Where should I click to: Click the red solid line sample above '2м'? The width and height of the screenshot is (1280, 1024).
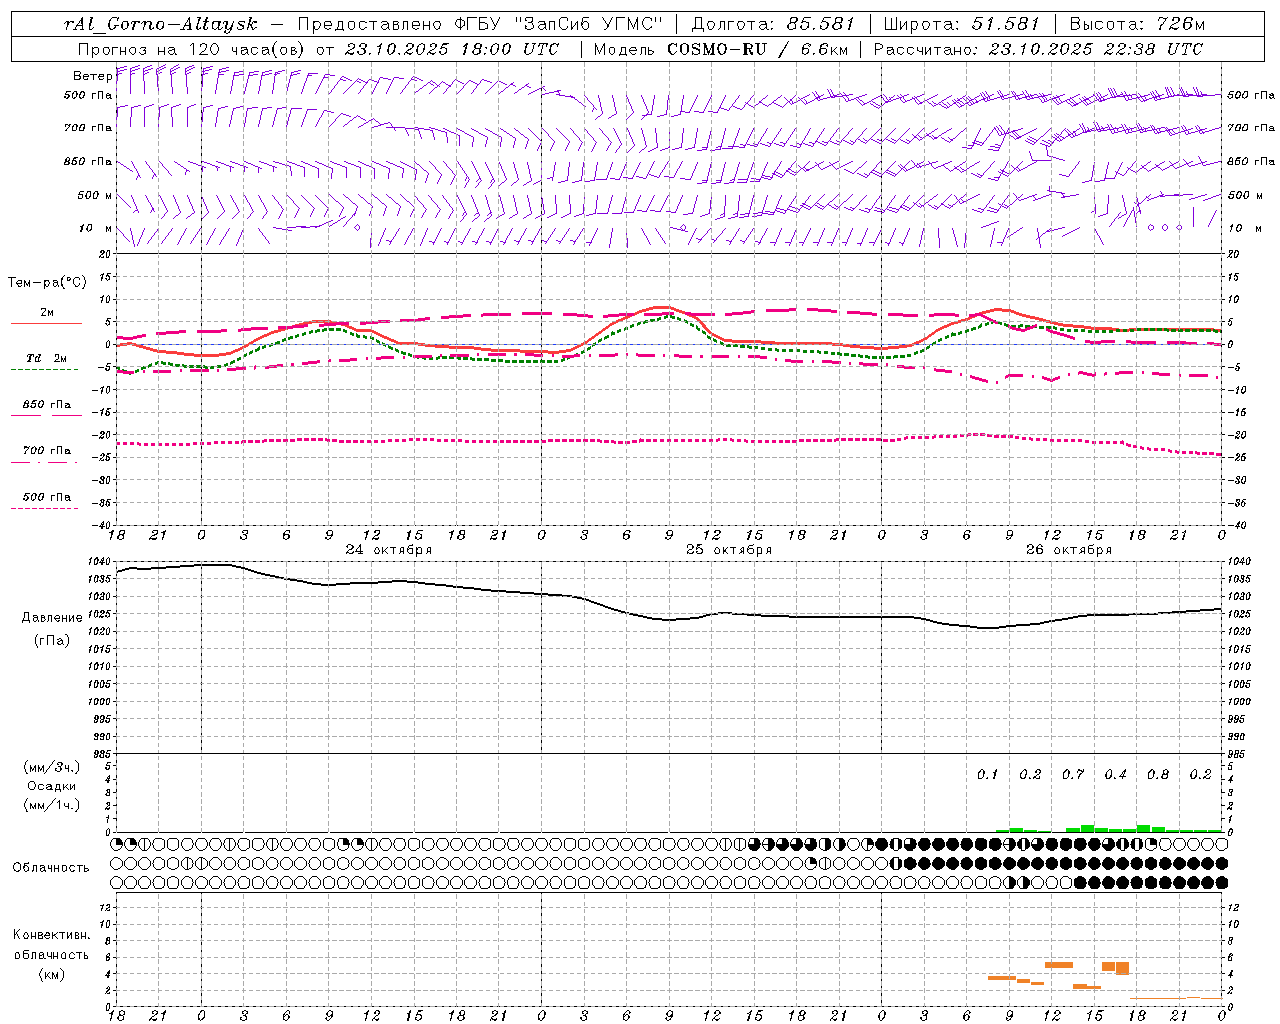pyautogui.click(x=45, y=323)
